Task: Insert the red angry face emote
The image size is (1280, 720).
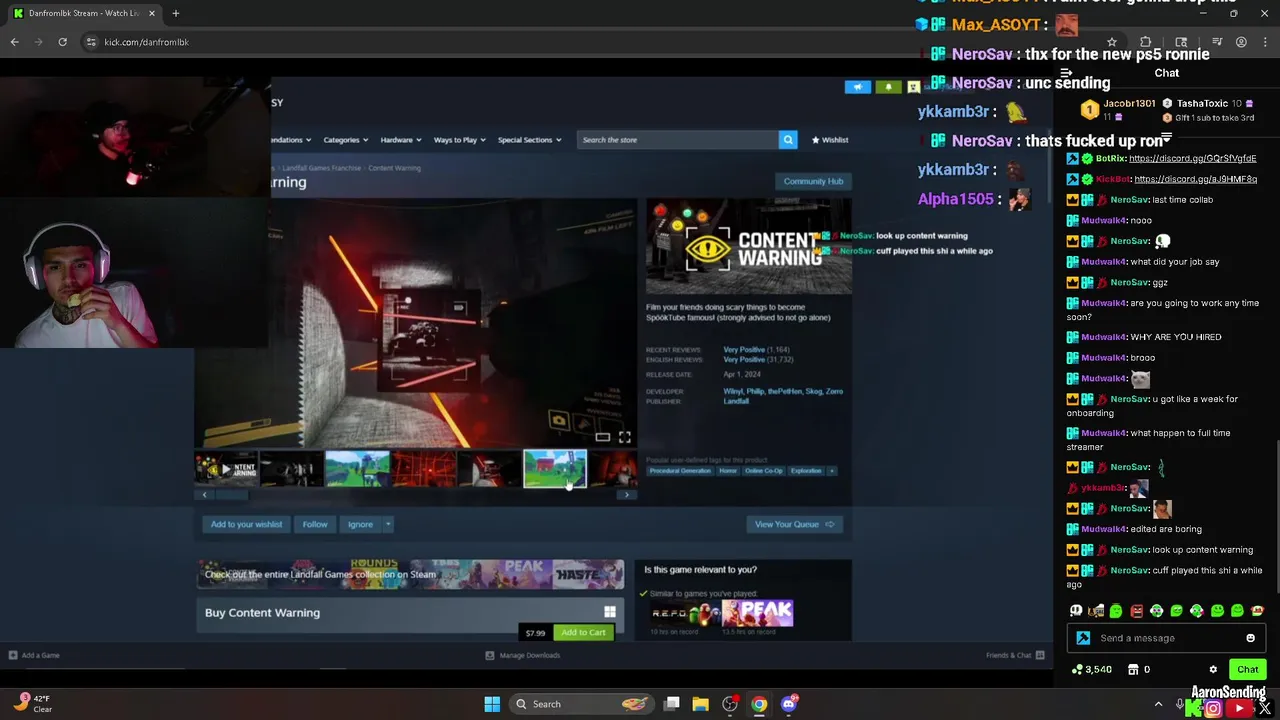Action: [1136, 611]
